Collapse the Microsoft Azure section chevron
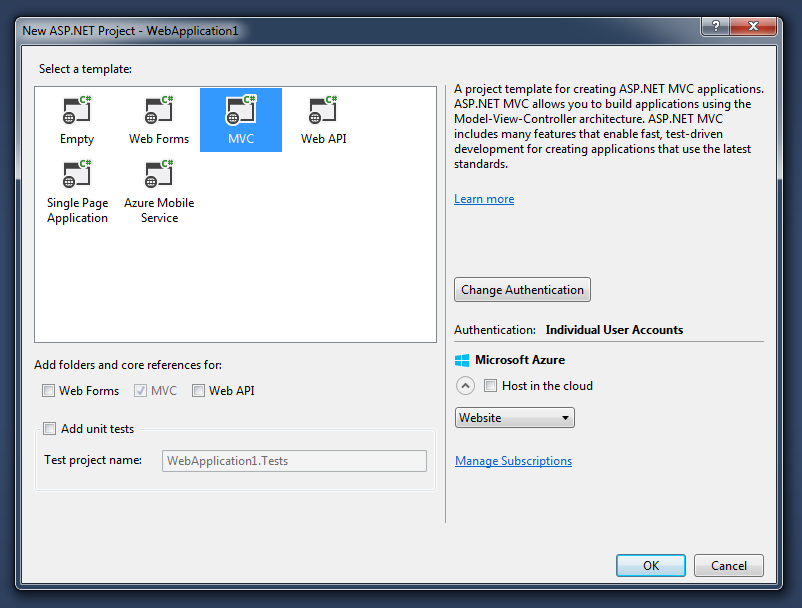The width and height of the screenshot is (802, 608). tap(465, 386)
